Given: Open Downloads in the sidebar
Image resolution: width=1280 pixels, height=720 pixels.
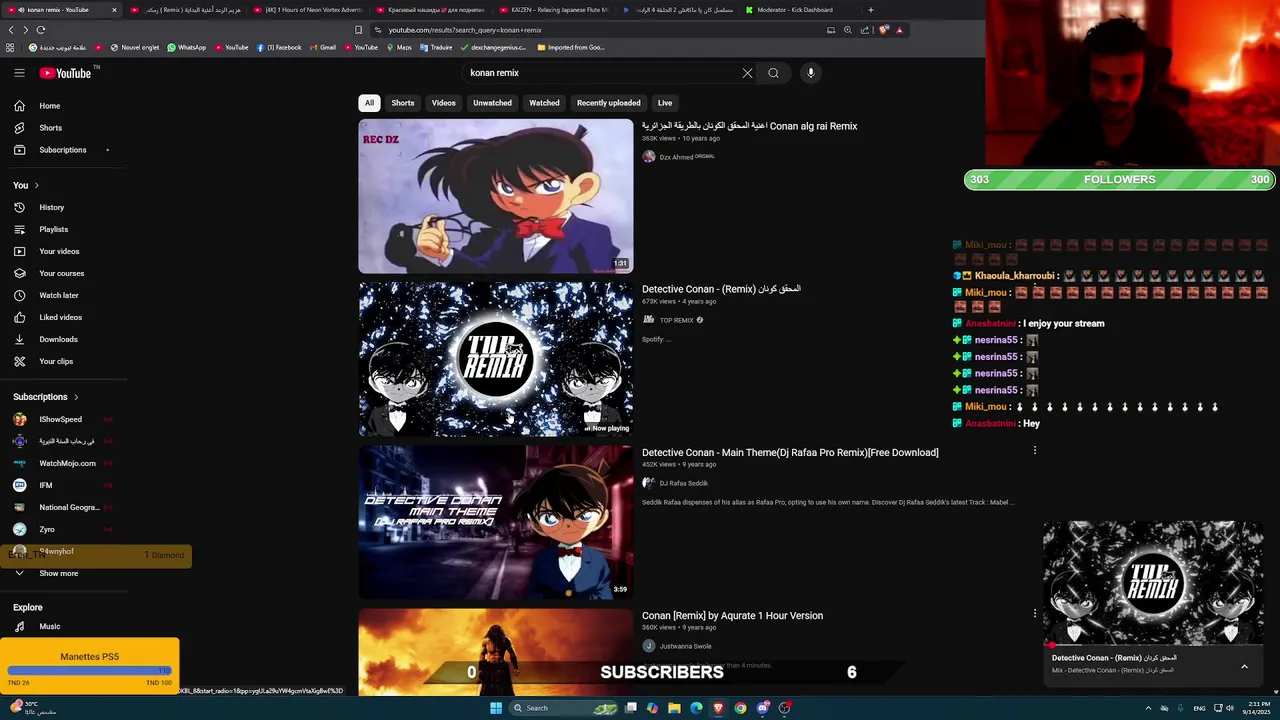Looking at the screenshot, I should pyautogui.click(x=58, y=340).
